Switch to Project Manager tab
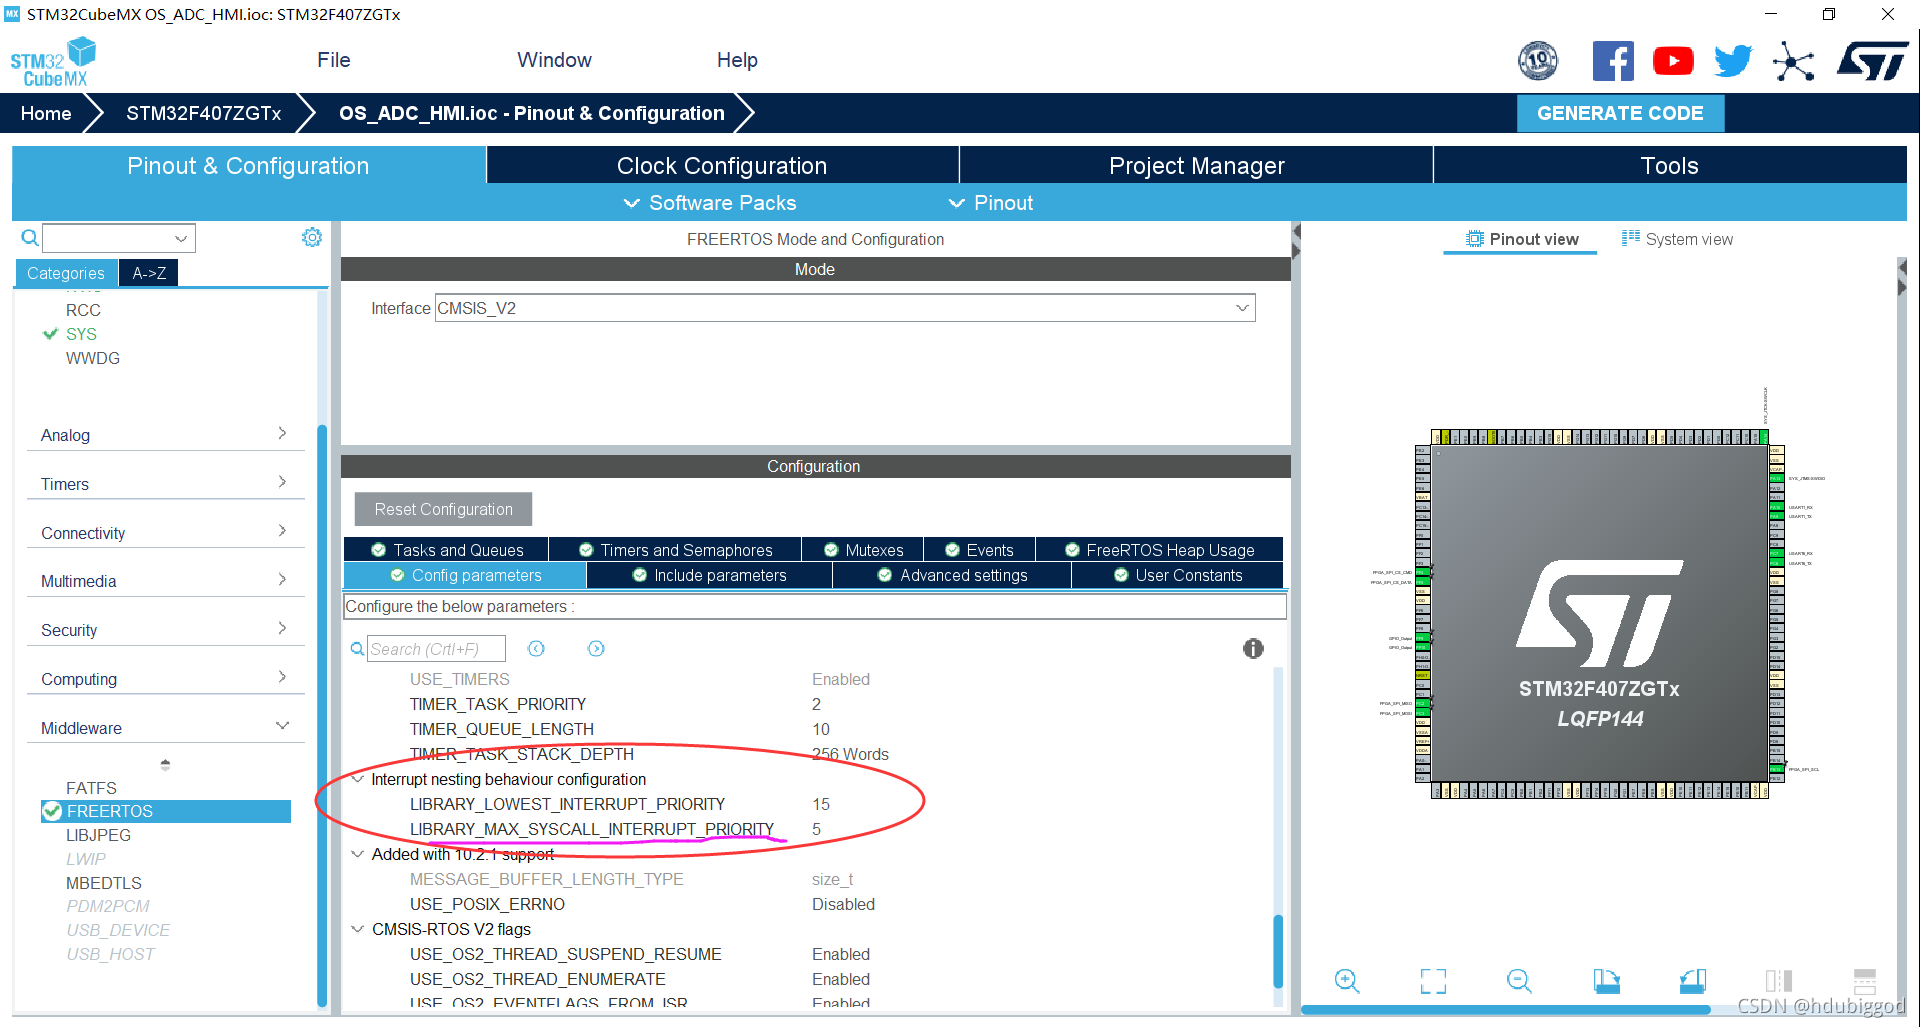 [1196, 166]
